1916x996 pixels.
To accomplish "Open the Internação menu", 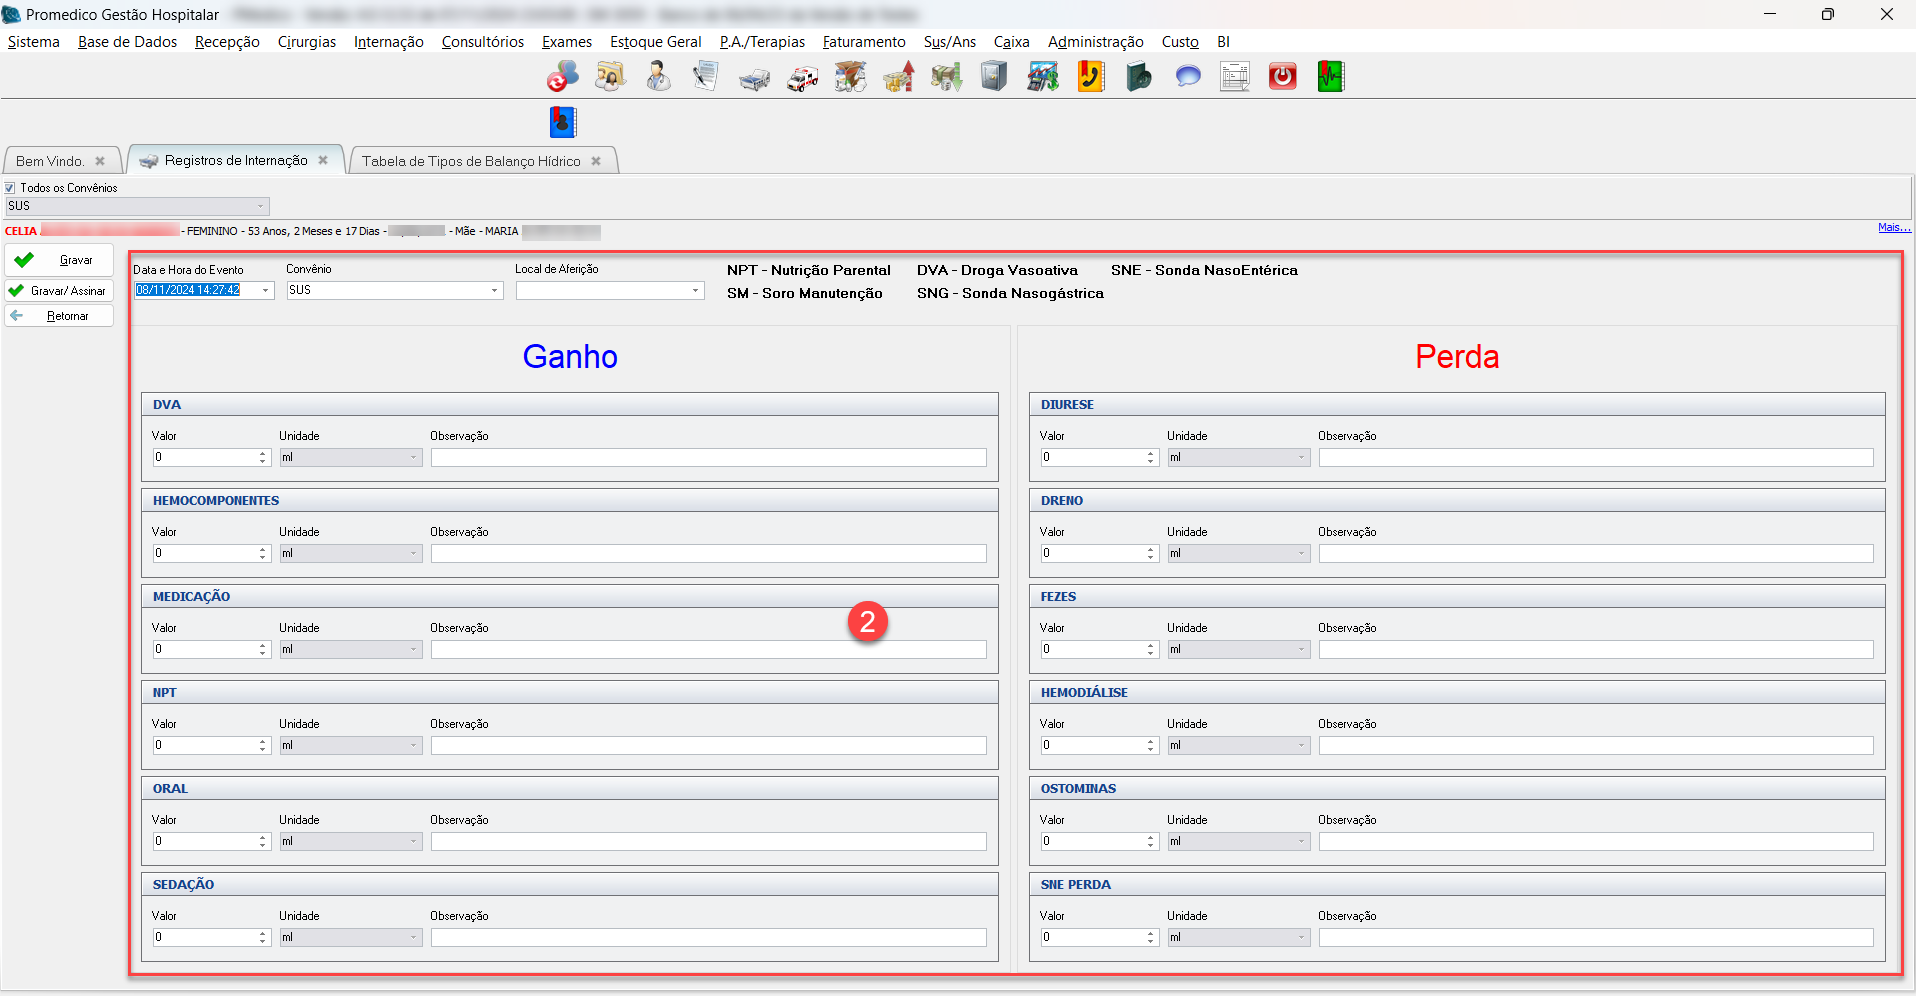I will pyautogui.click(x=388, y=42).
